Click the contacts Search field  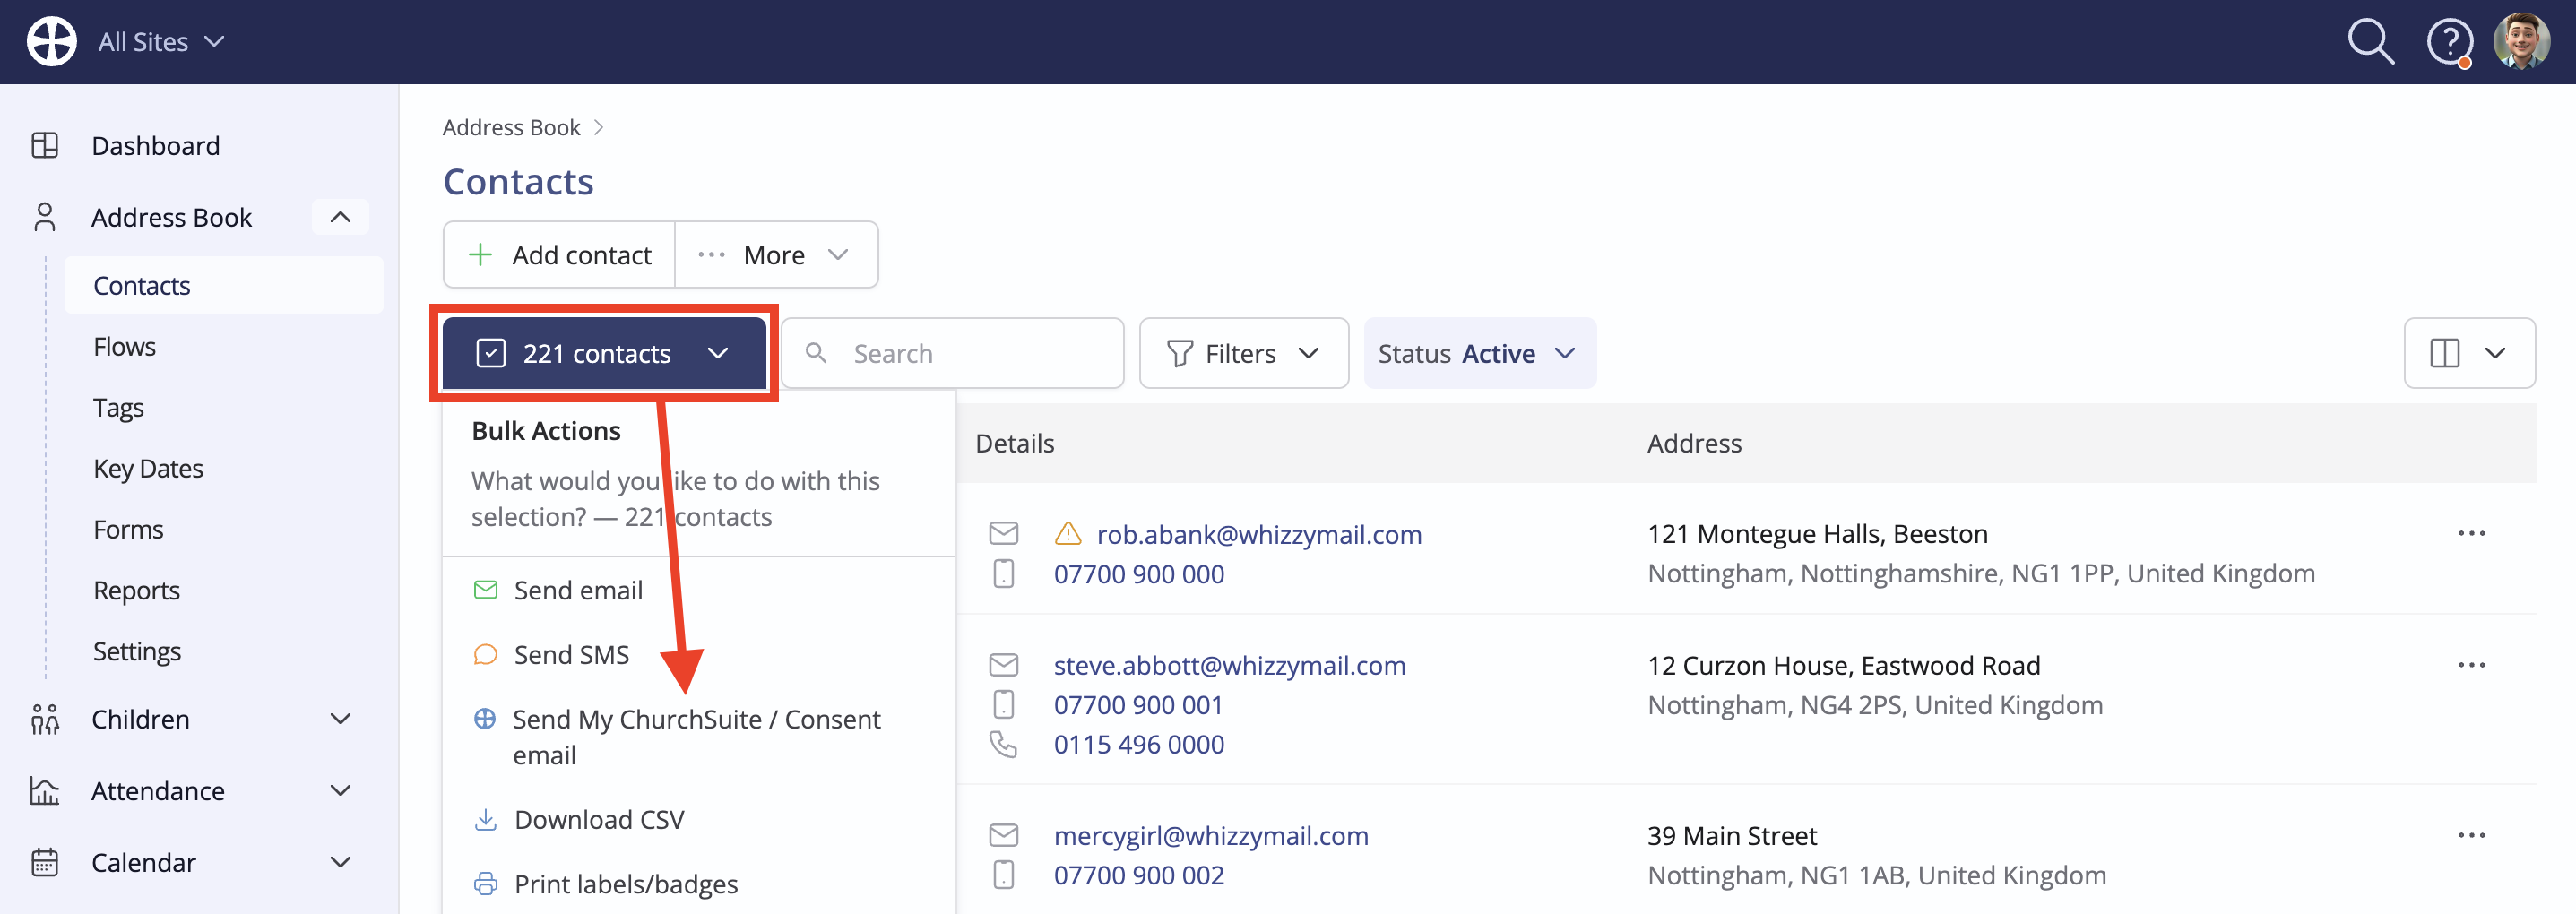coord(953,353)
